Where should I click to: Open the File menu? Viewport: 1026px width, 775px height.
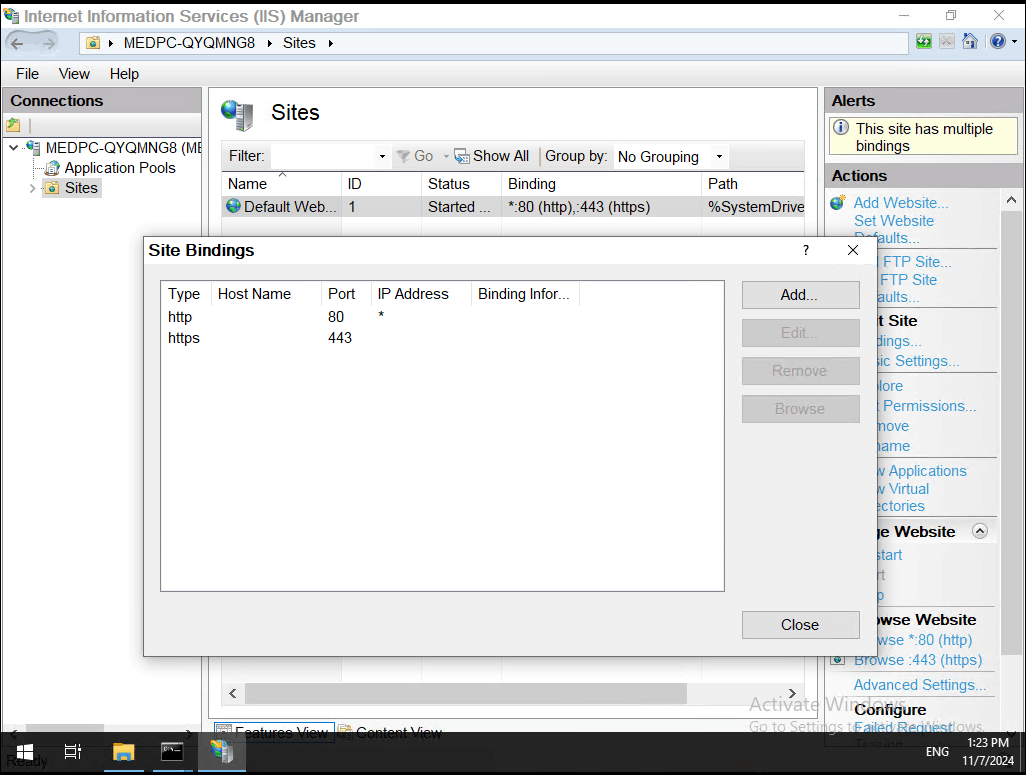[x=26, y=73]
